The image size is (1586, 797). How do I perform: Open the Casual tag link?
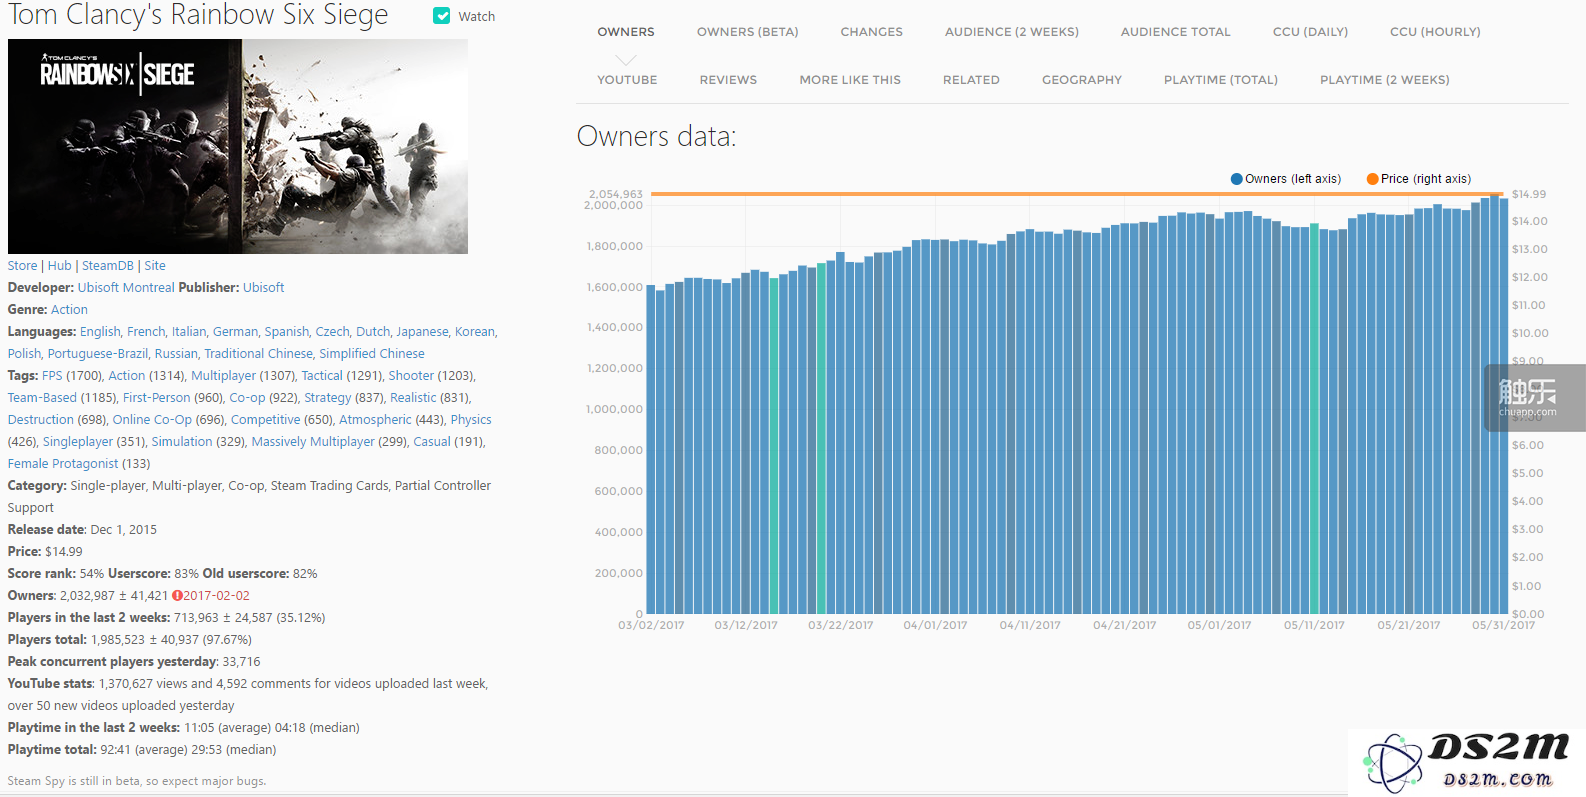[432, 442]
